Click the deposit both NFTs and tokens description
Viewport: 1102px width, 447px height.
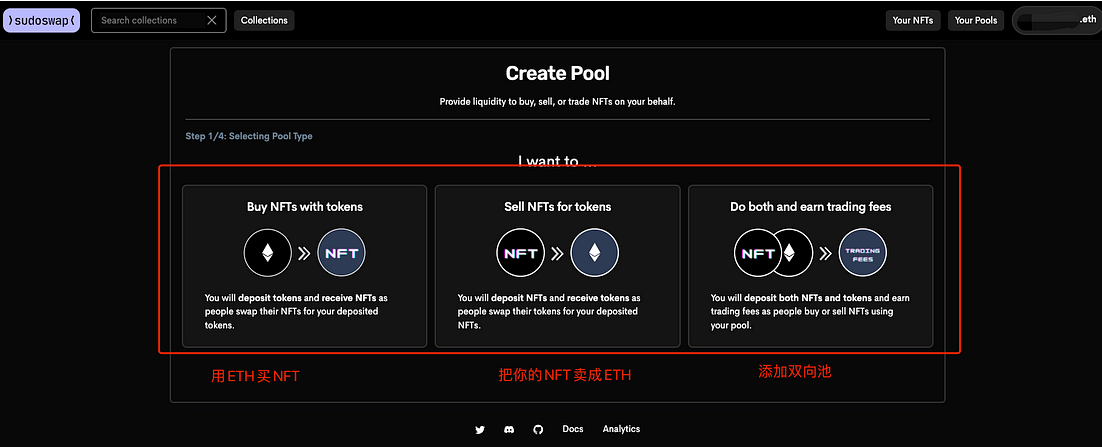[810, 312]
